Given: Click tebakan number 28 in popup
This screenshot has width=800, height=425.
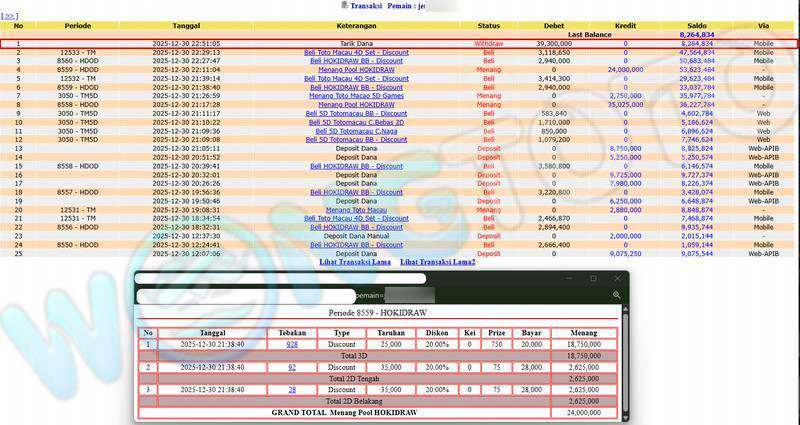Looking at the screenshot, I should point(292,390).
